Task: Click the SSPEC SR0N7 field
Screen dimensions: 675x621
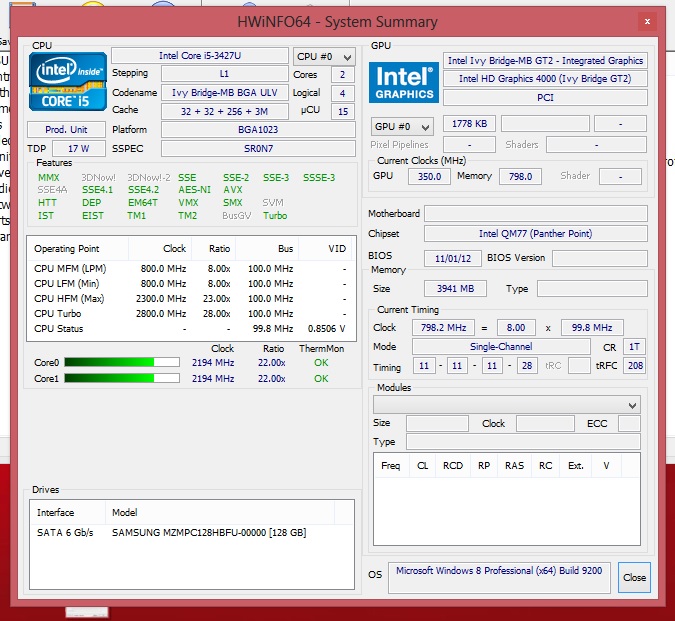Action: (258, 148)
